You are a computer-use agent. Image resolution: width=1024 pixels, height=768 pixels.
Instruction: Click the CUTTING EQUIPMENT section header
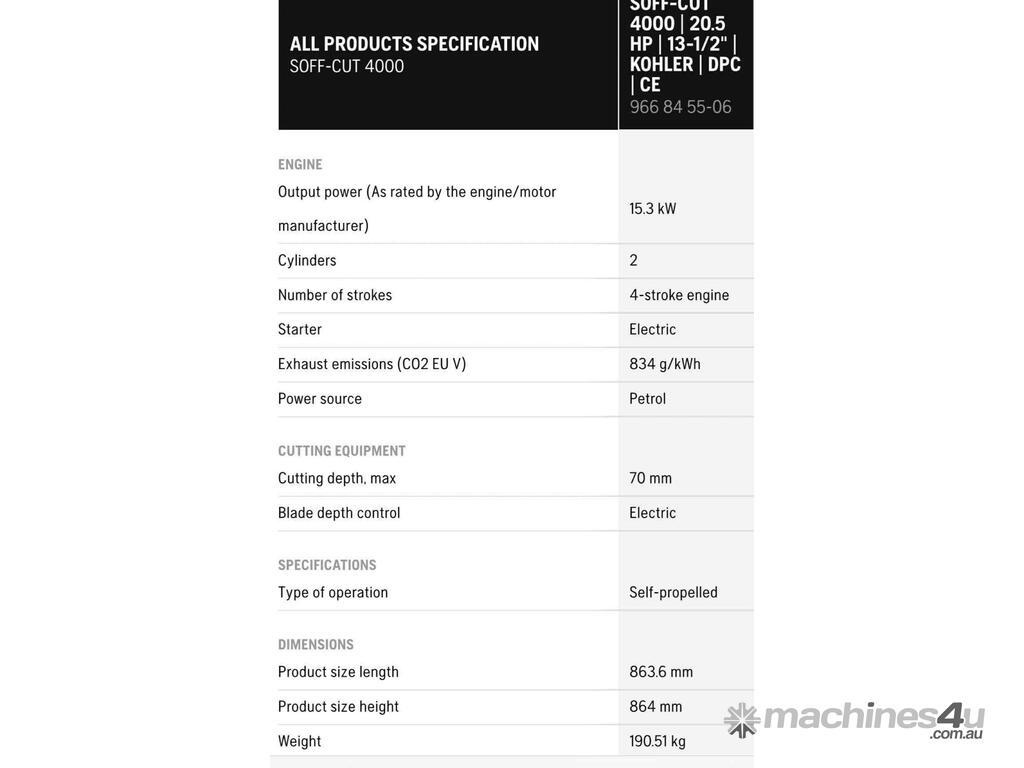pyautogui.click(x=342, y=451)
